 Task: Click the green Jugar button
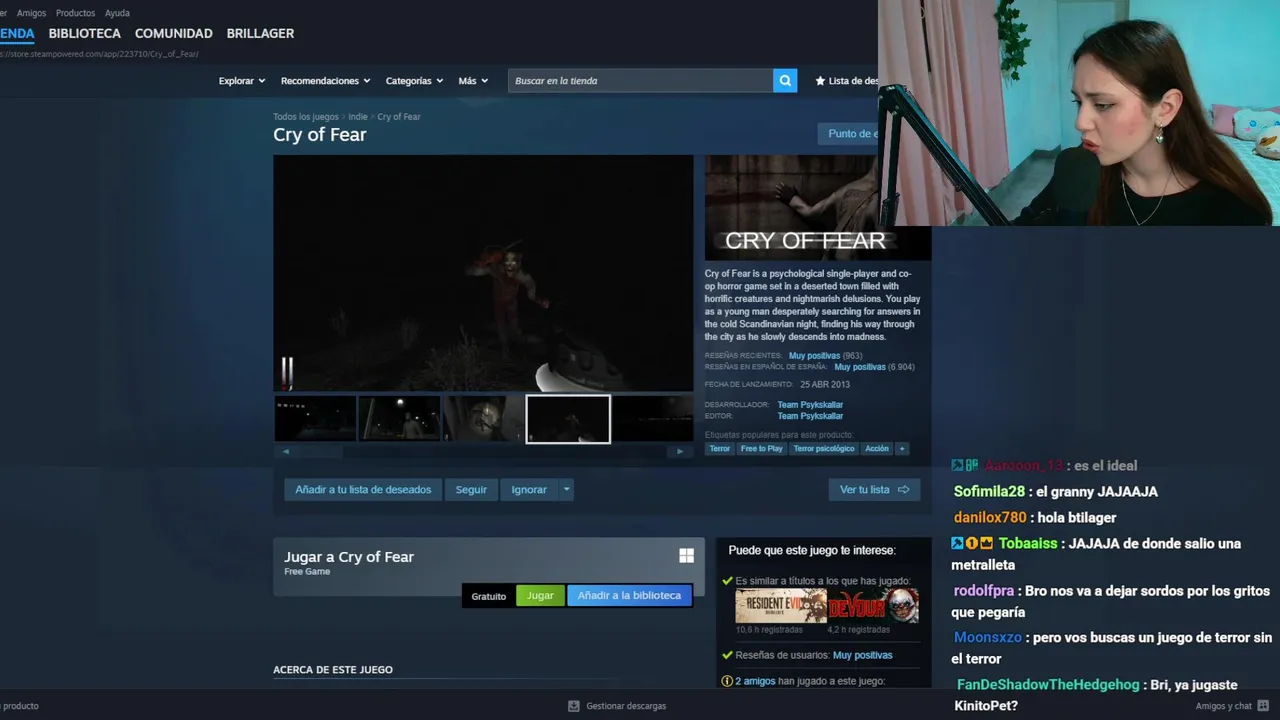pyautogui.click(x=540, y=596)
